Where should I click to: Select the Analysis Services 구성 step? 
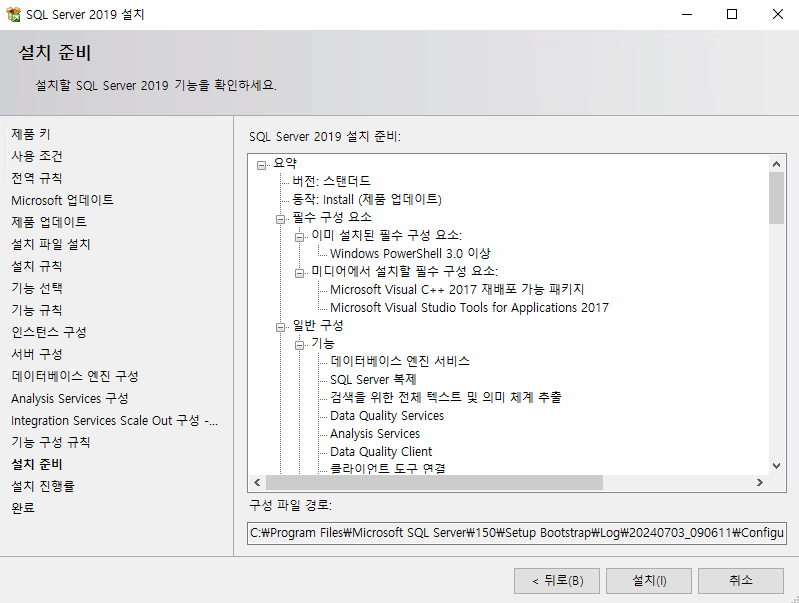point(70,398)
